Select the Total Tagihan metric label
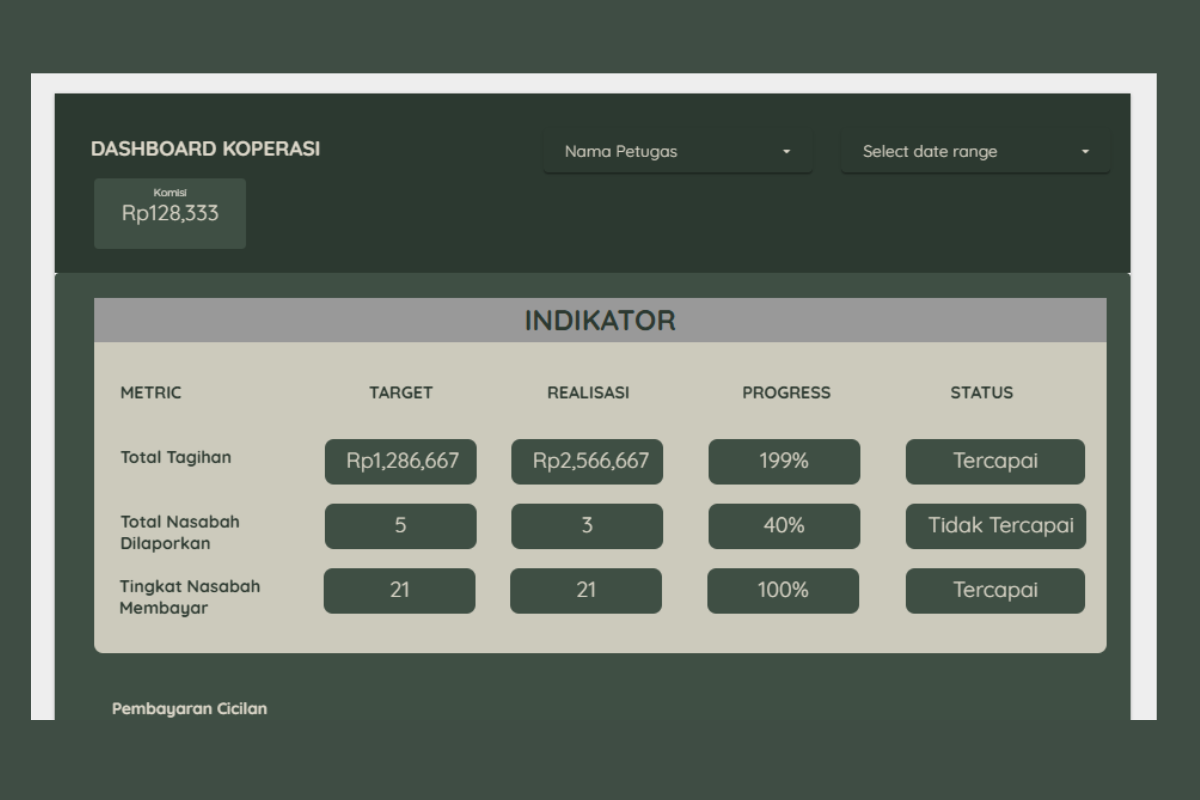Viewport: 1200px width, 800px height. tap(176, 457)
